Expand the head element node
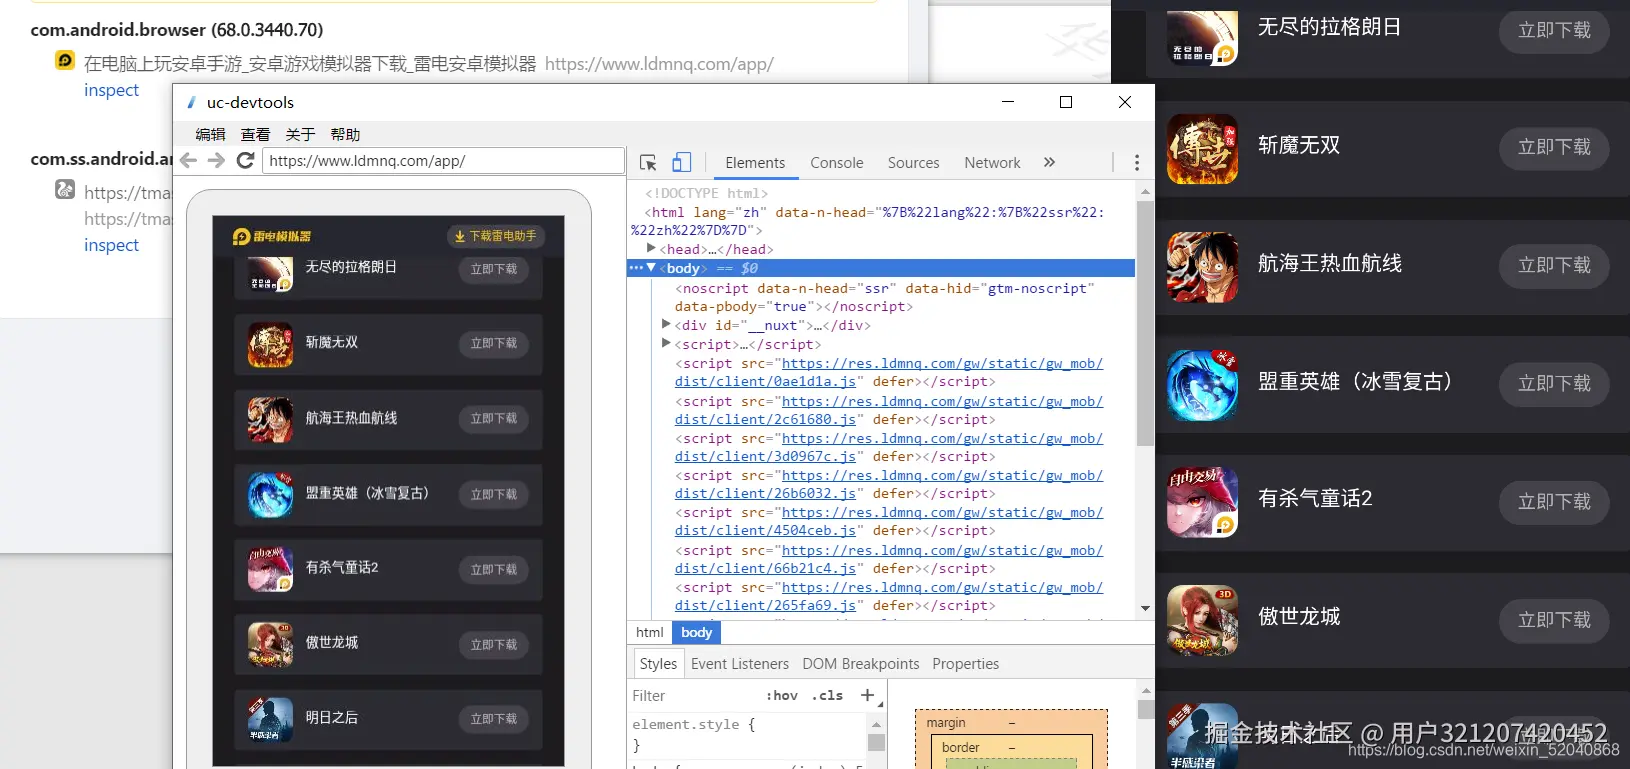The width and height of the screenshot is (1630, 769). coord(651,248)
